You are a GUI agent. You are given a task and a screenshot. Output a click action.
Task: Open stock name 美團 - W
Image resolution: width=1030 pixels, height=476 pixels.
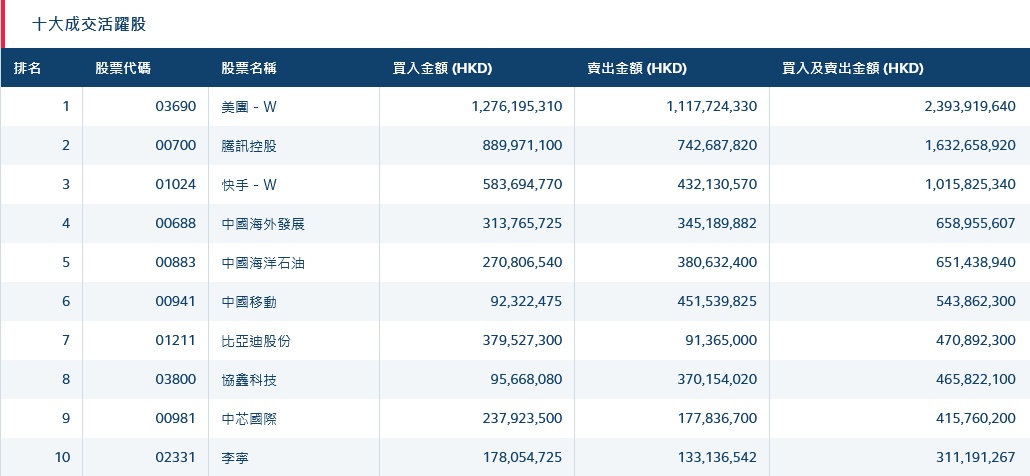click(250, 107)
